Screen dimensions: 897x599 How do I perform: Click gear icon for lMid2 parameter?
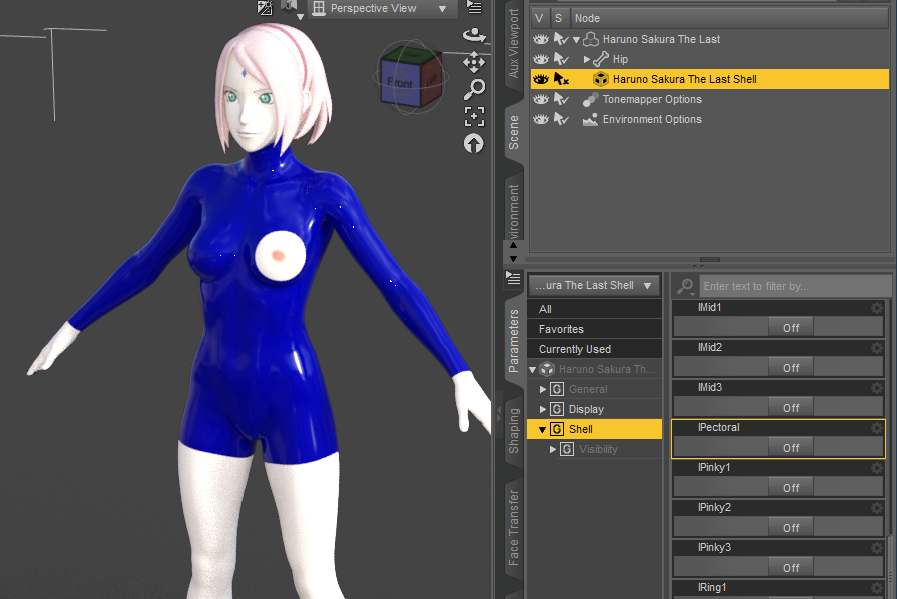(876, 348)
